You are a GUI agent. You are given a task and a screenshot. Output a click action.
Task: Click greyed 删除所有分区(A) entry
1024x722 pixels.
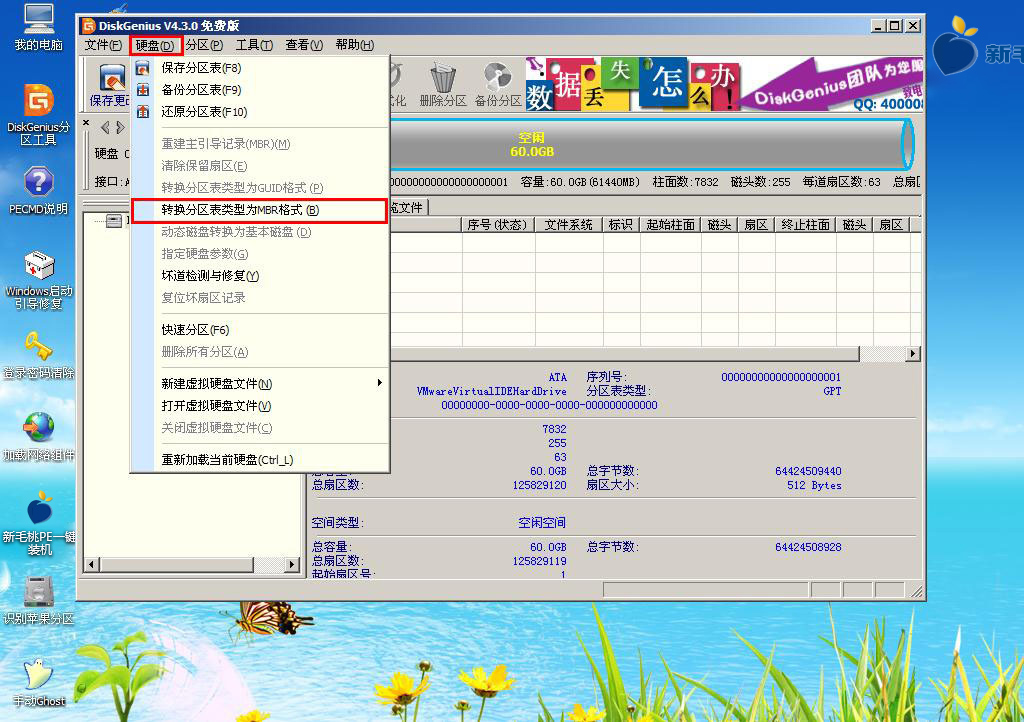tap(260, 352)
